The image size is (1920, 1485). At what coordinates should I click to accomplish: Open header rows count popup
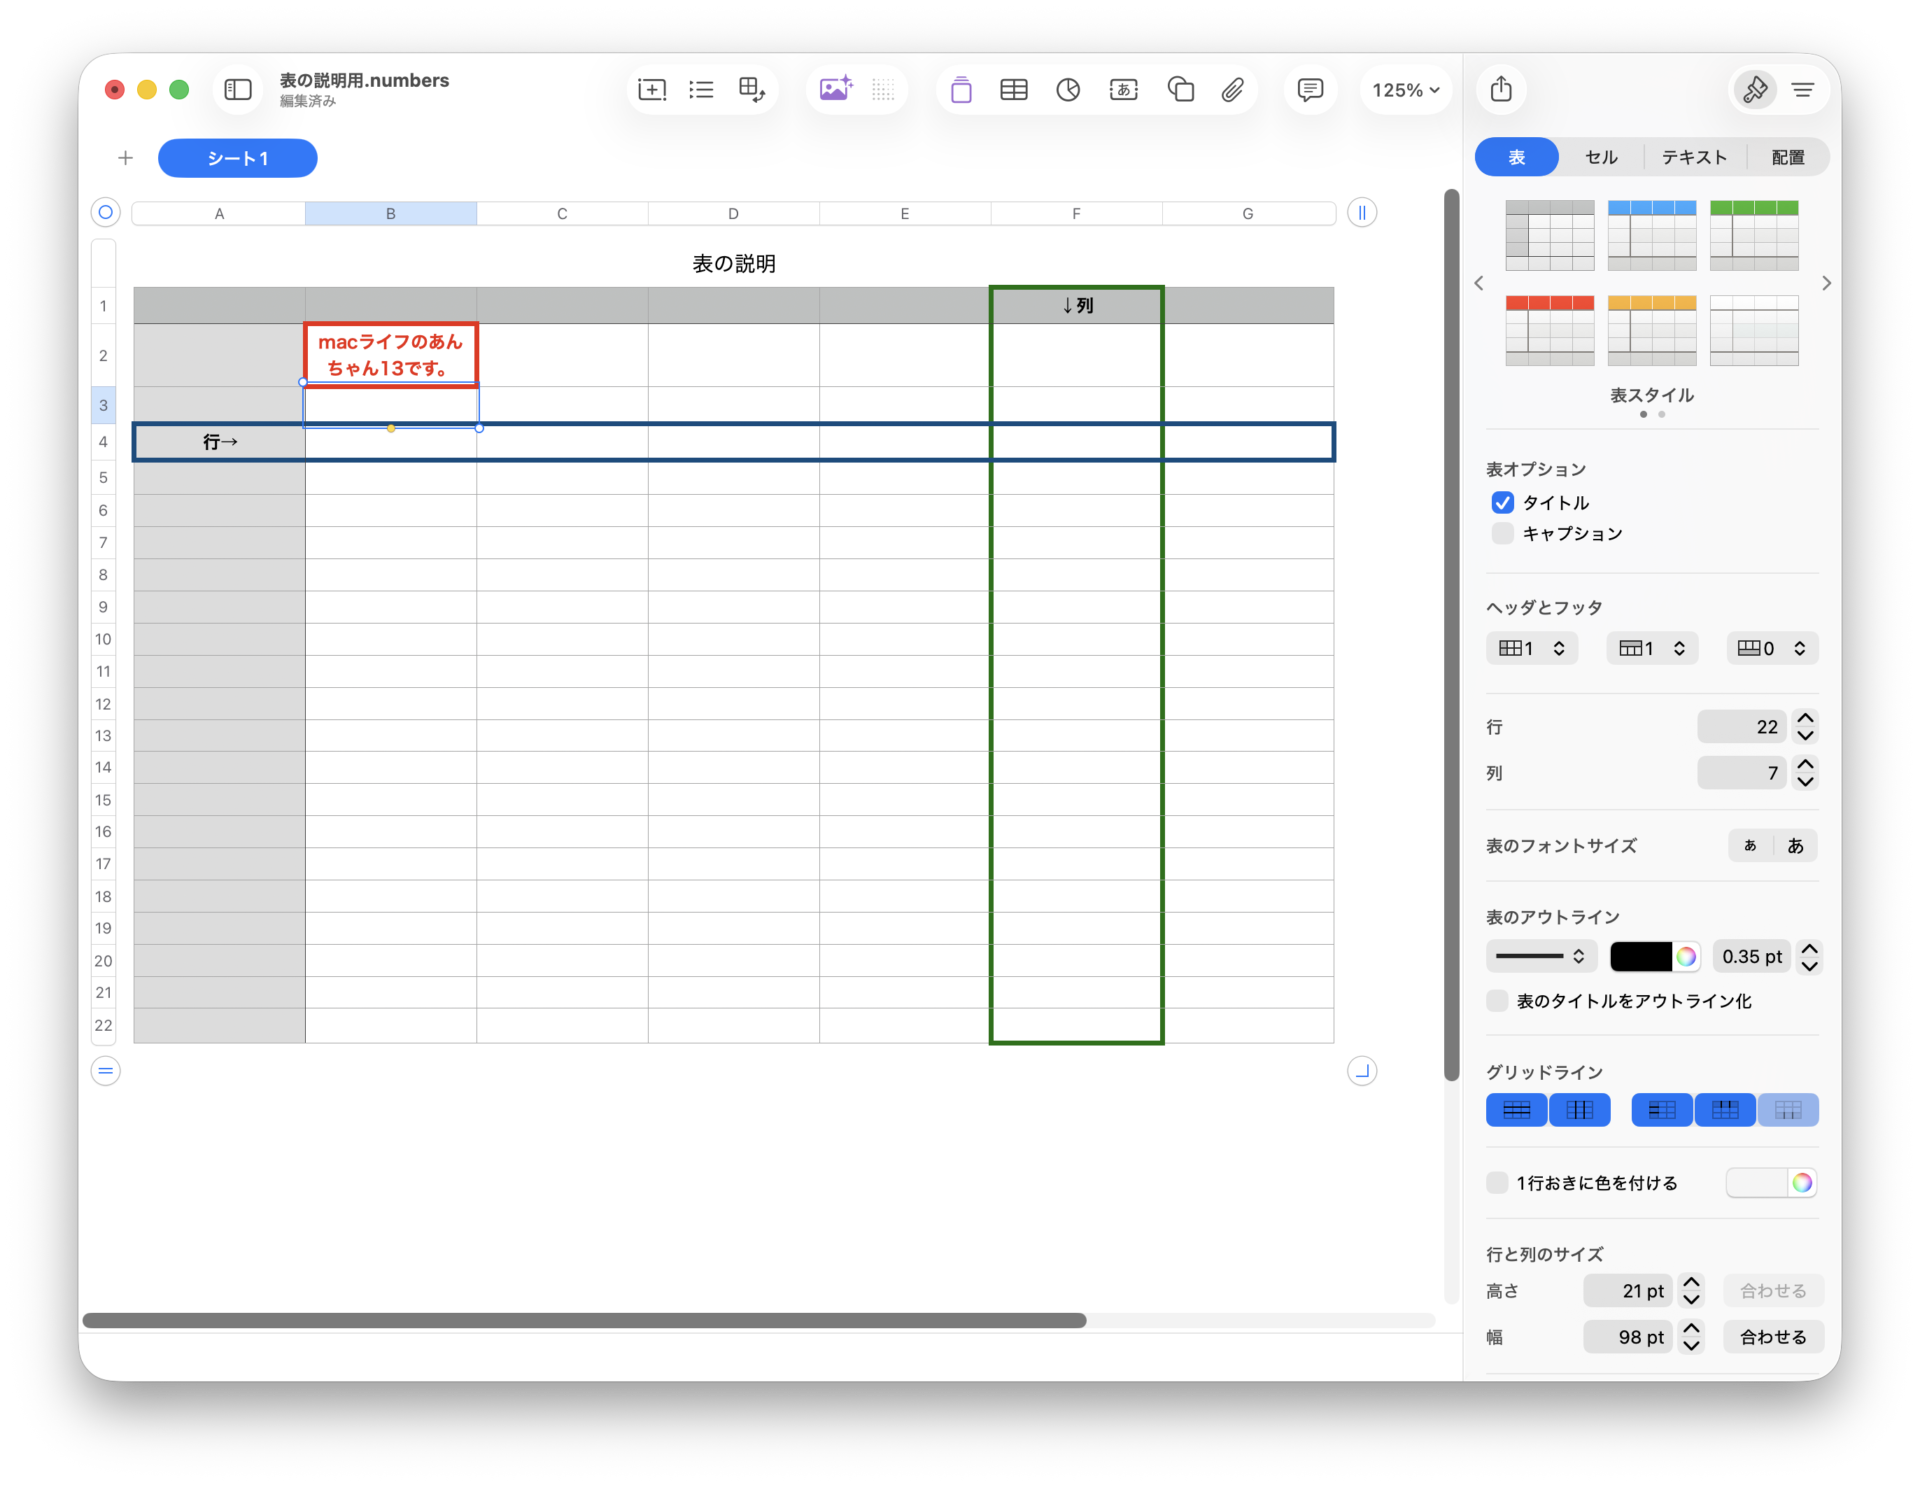(1652, 648)
